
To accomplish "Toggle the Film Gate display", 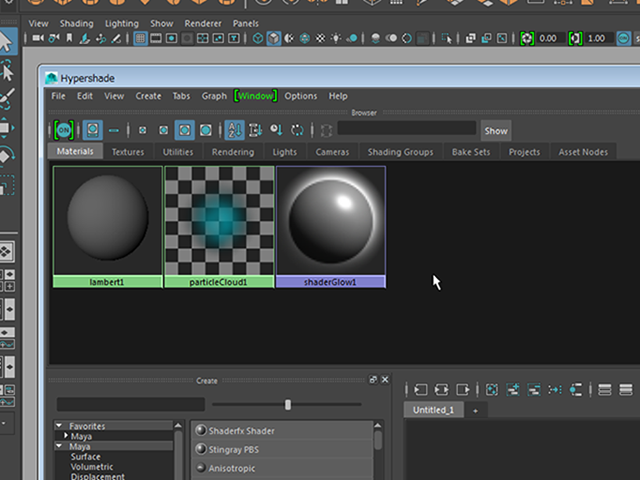I will click(156, 38).
